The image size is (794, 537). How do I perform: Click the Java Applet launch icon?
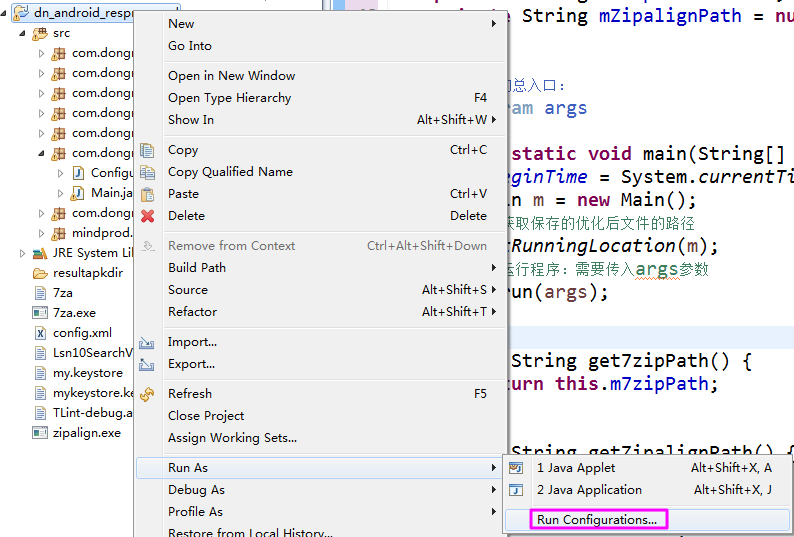pyautogui.click(x=516, y=468)
